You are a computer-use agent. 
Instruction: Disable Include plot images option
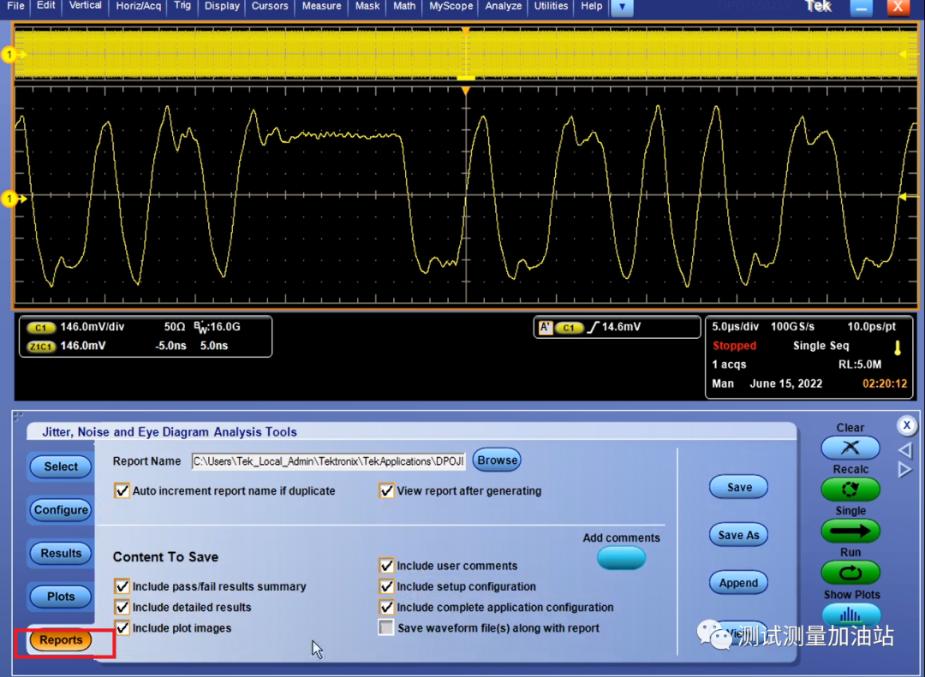pyautogui.click(x=122, y=628)
